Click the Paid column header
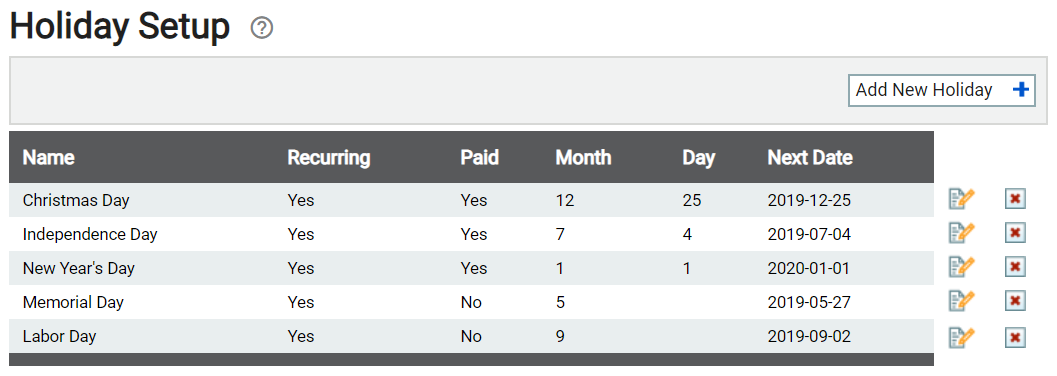The image size is (1057, 376). (x=479, y=158)
